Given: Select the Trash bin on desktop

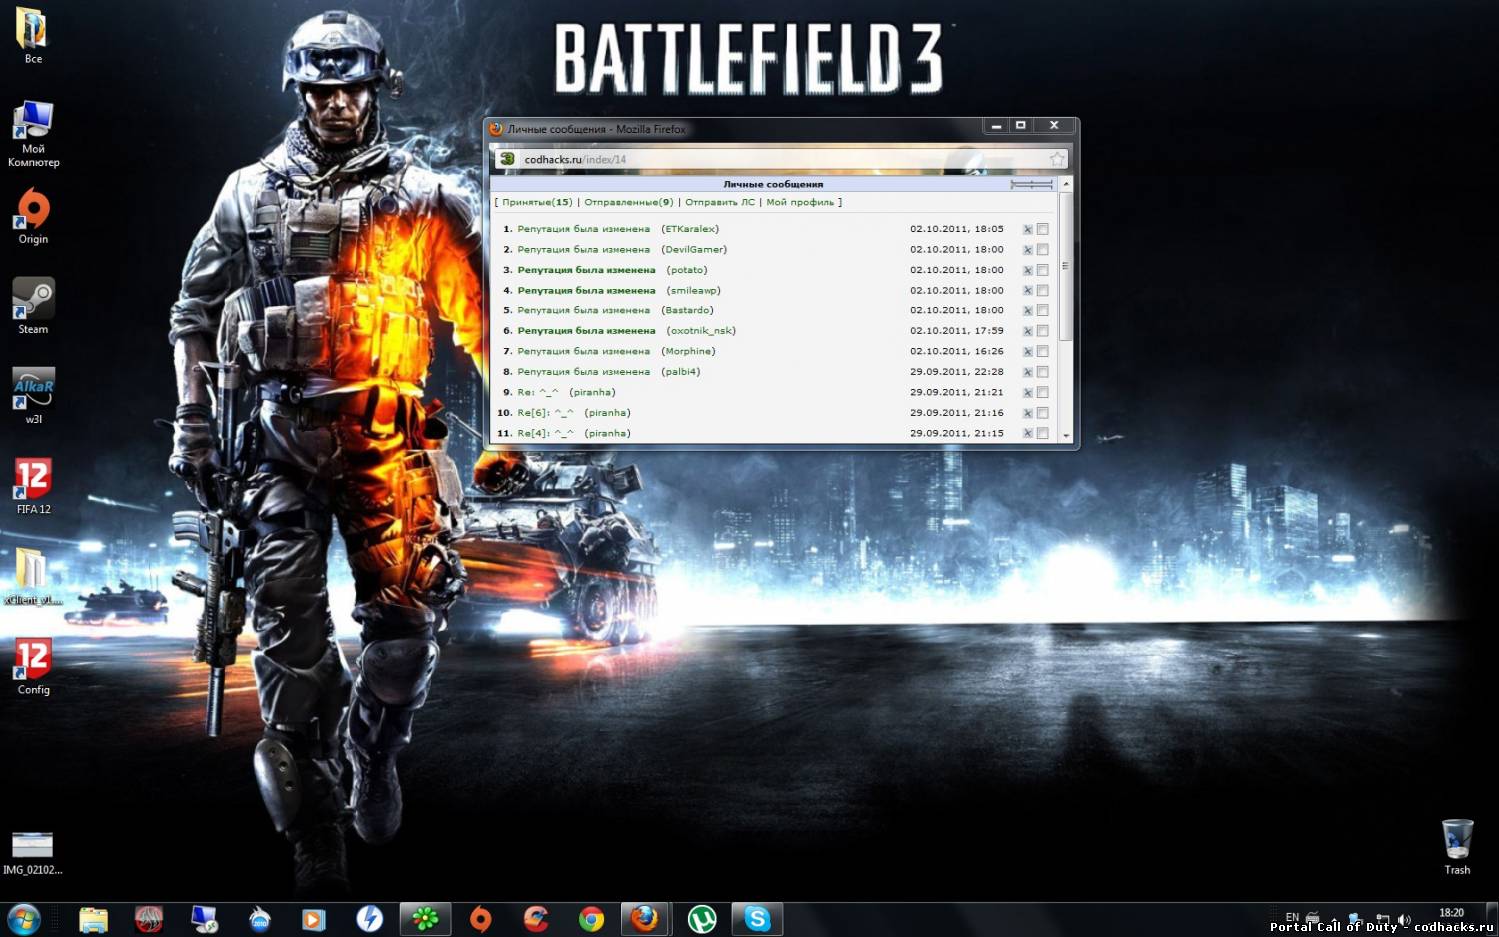Looking at the screenshot, I should pos(1457,846).
